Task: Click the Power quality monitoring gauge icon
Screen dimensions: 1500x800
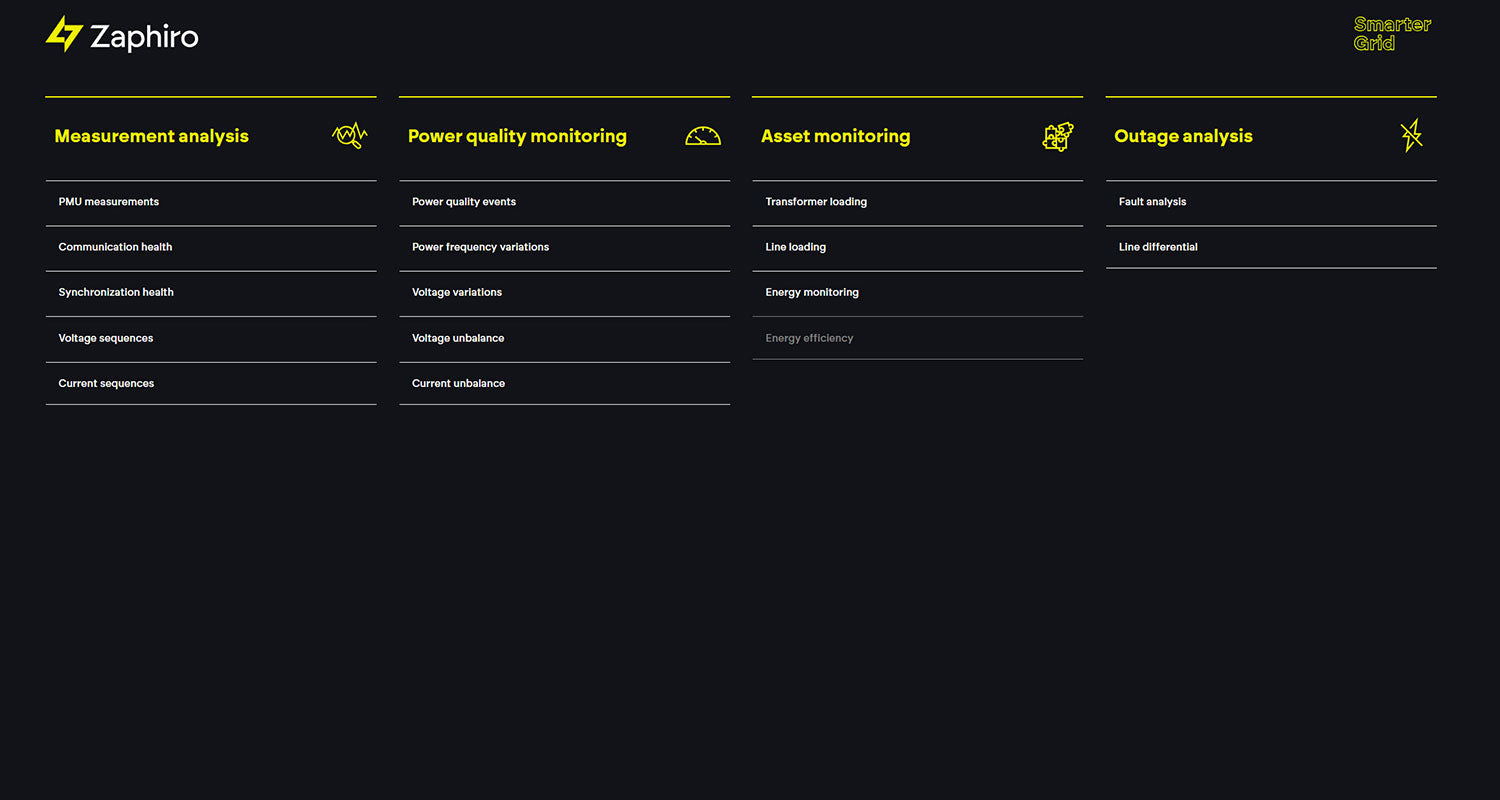Action: 702,136
